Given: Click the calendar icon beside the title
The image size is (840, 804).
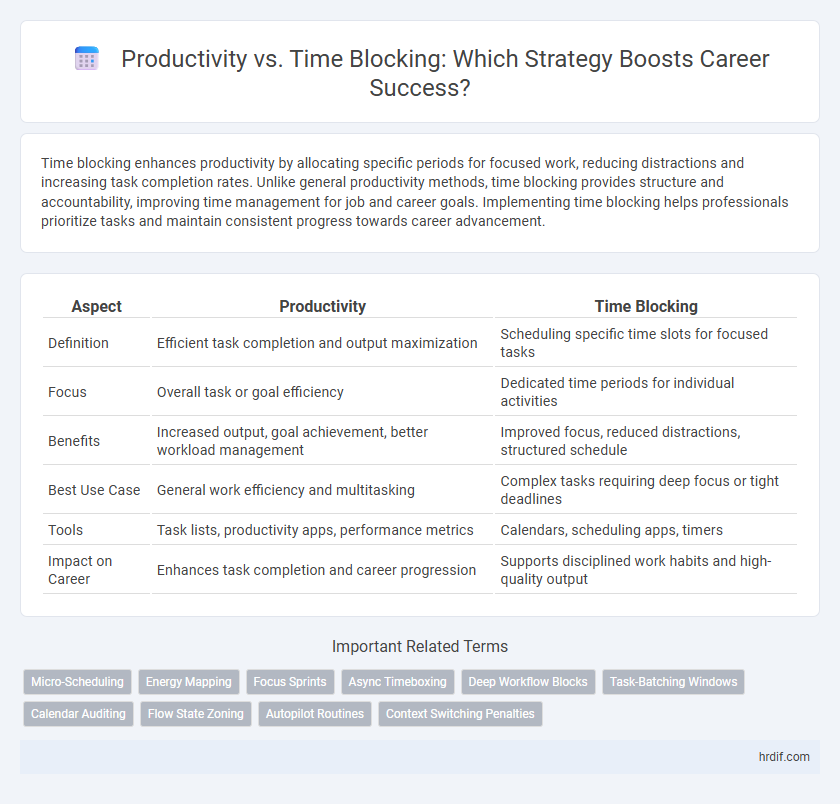Looking at the screenshot, I should (86, 58).
